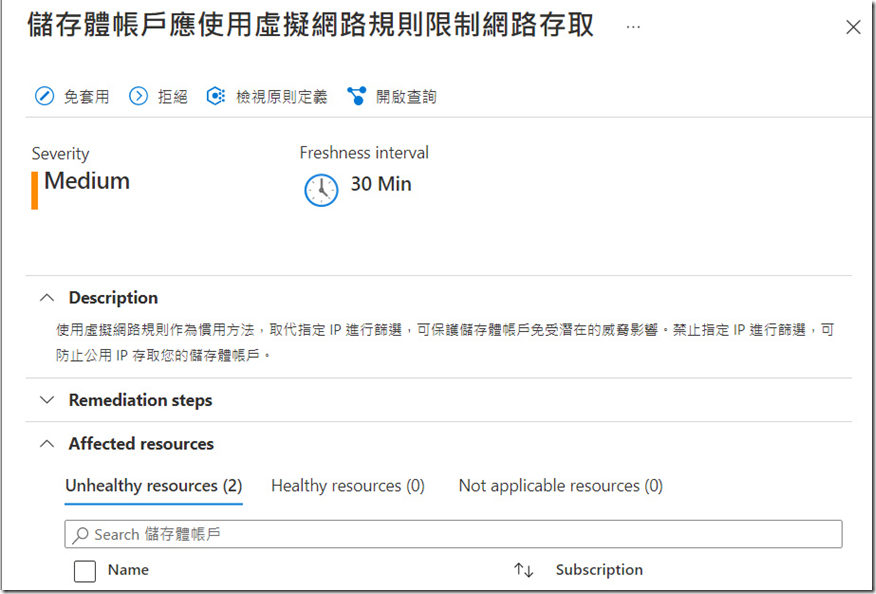The width and height of the screenshot is (876, 594).
Task: Click the 檢視原則定義 hexagon icon
Action: click(216, 96)
